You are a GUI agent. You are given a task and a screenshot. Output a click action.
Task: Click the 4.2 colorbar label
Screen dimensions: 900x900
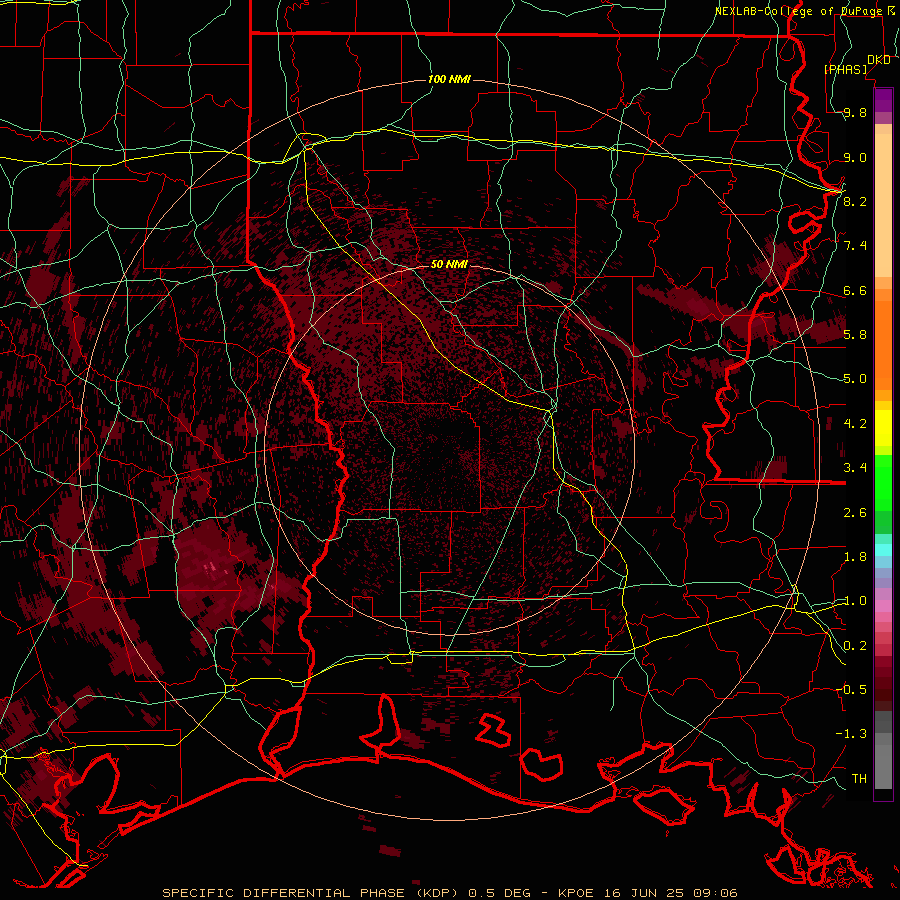click(x=855, y=424)
